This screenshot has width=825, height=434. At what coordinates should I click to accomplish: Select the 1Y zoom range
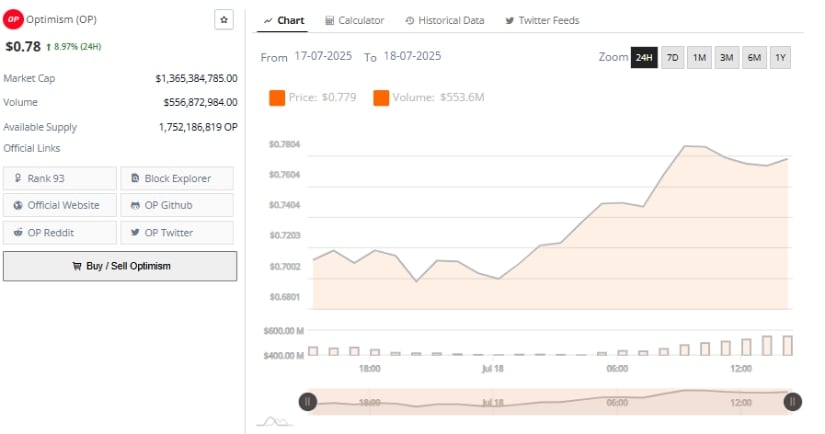click(x=780, y=57)
